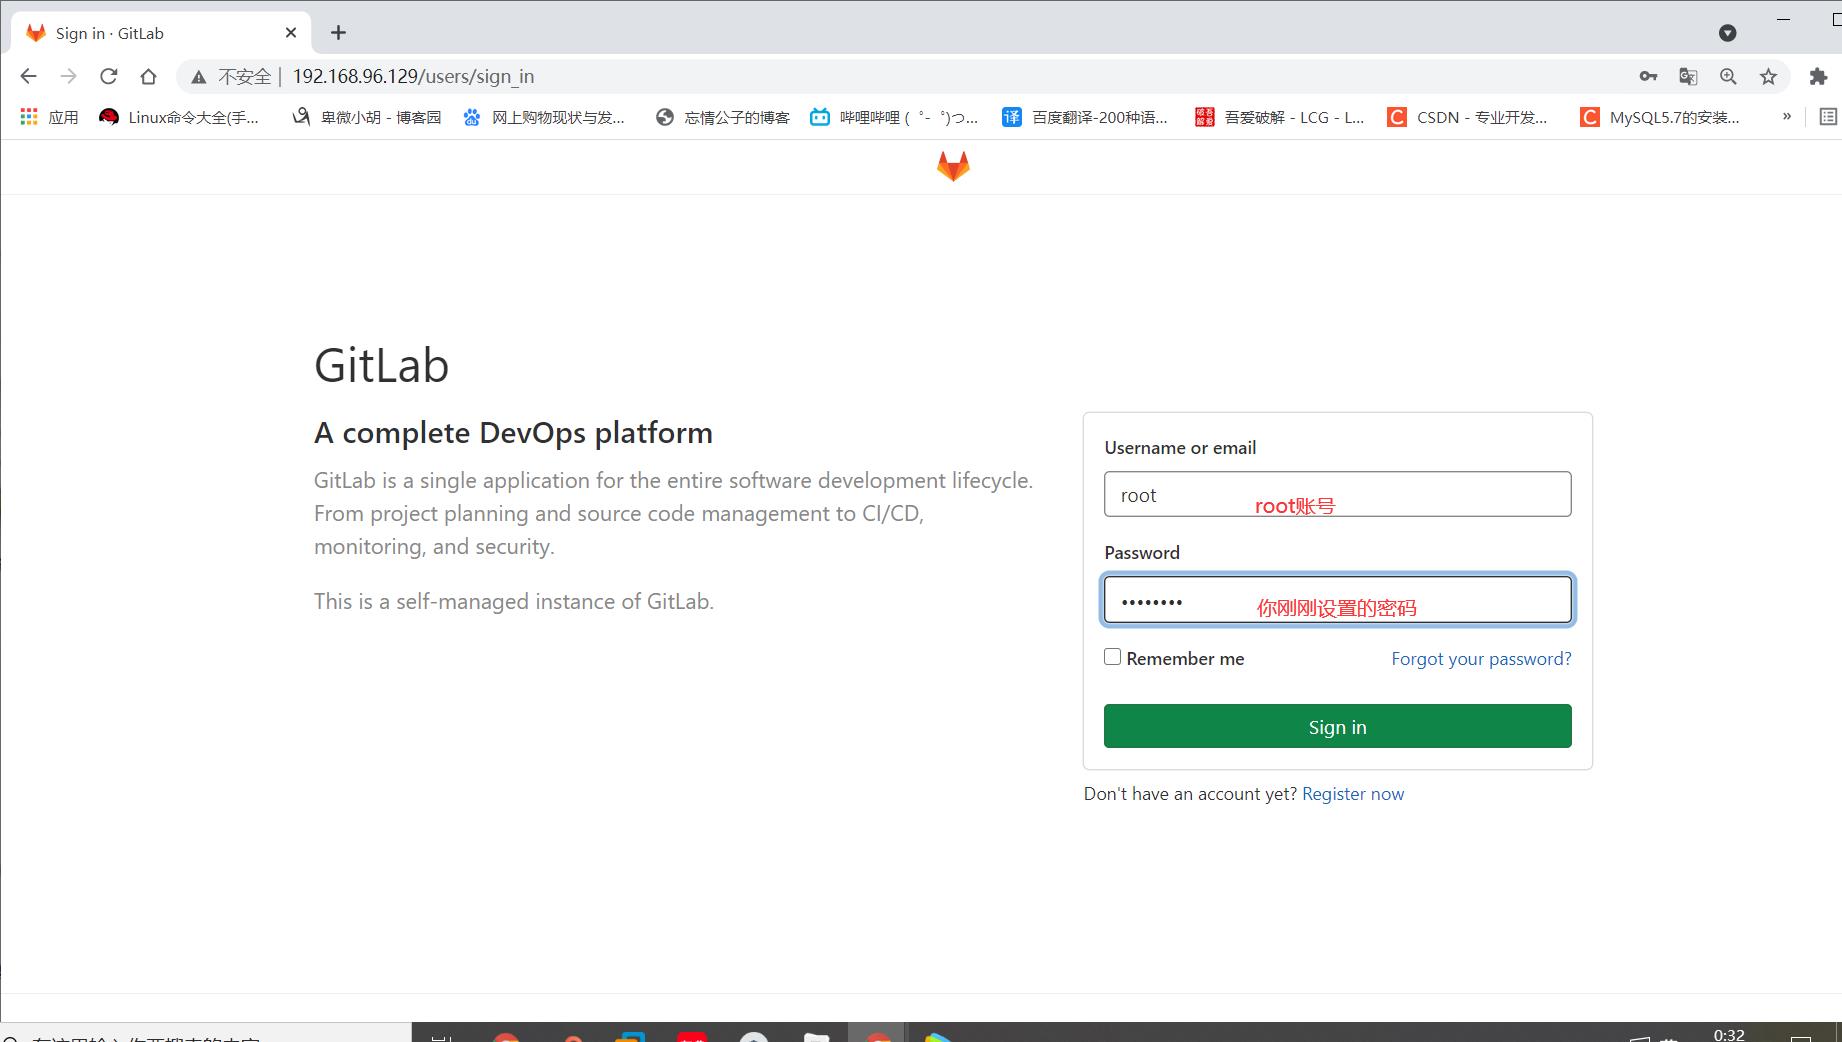Open saved passwords key icon
Viewport: 1842px width, 1042px height.
click(1648, 76)
